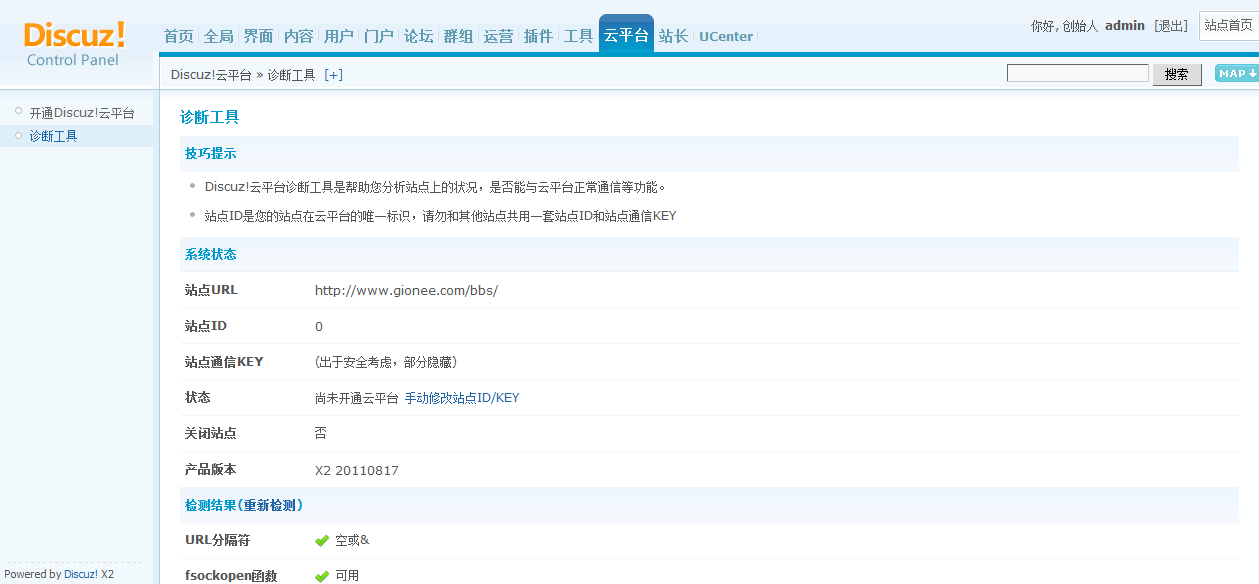Click the 退出 logout link

pyautogui.click(x=1171, y=26)
